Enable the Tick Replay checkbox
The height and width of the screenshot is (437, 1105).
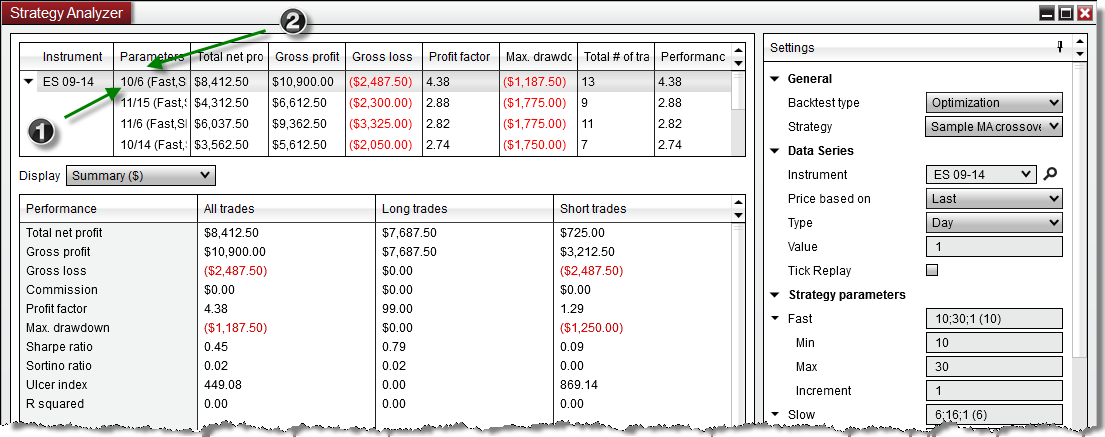(x=932, y=270)
